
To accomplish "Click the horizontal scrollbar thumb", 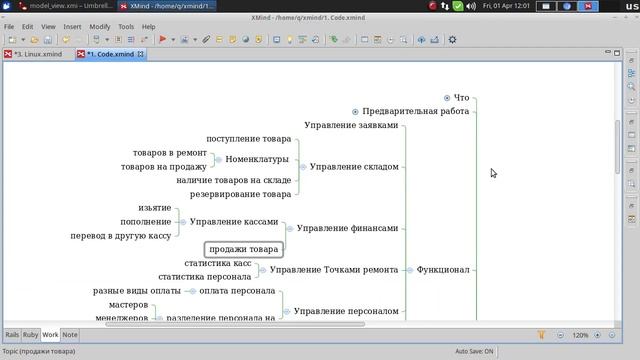I will coord(235,324).
